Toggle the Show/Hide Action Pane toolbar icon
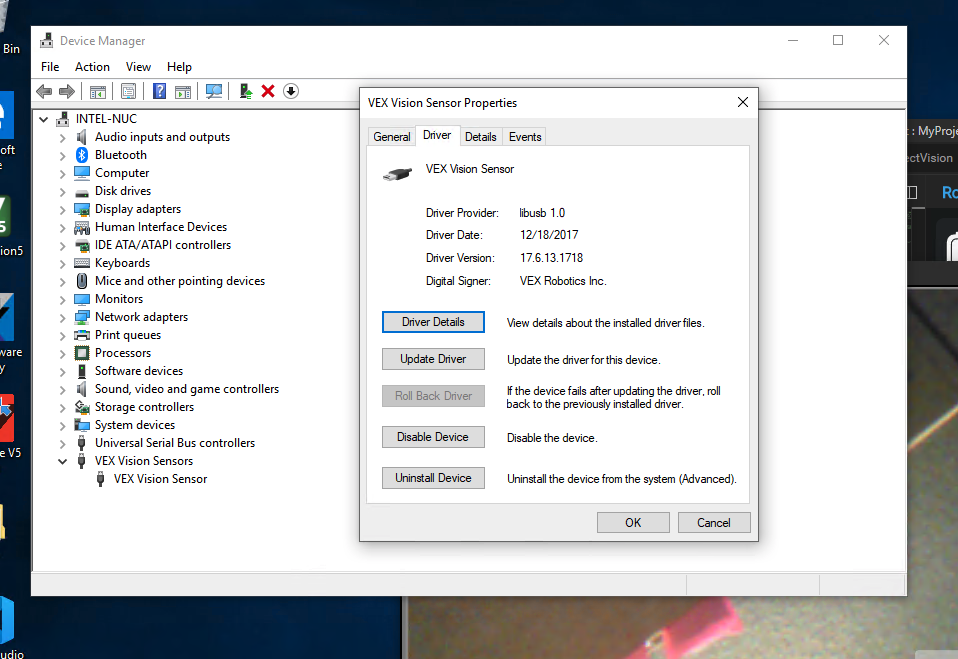Image resolution: width=958 pixels, height=659 pixels. (x=183, y=92)
